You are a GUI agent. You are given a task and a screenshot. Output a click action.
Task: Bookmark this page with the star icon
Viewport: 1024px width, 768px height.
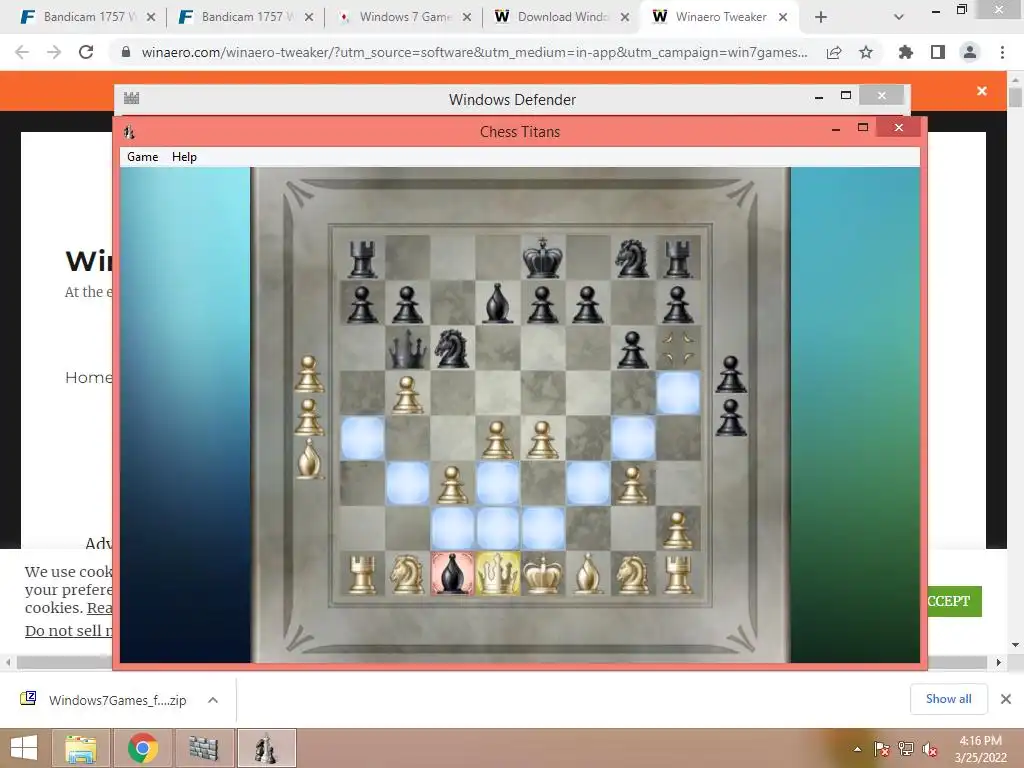point(866,52)
